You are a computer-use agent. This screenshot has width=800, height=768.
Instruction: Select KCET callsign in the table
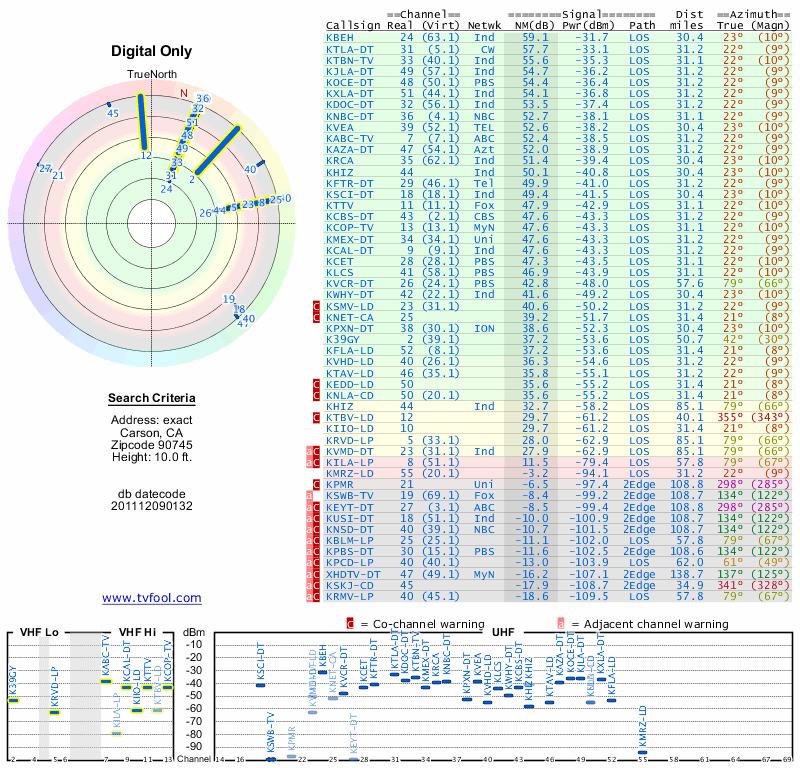click(x=340, y=261)
